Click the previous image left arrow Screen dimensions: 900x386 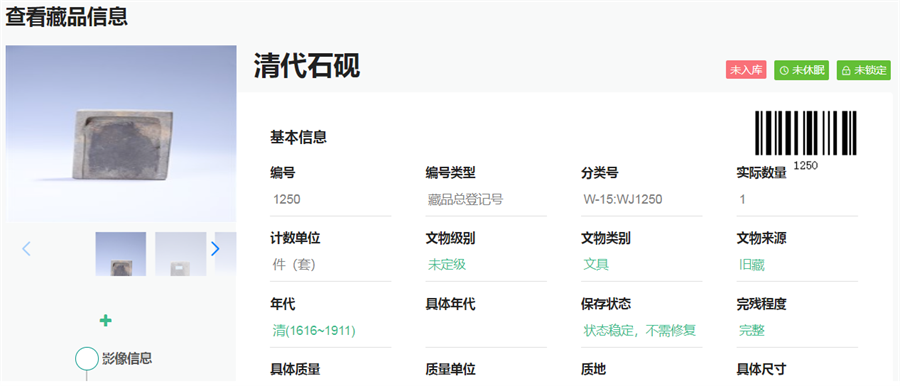(26, 249)
